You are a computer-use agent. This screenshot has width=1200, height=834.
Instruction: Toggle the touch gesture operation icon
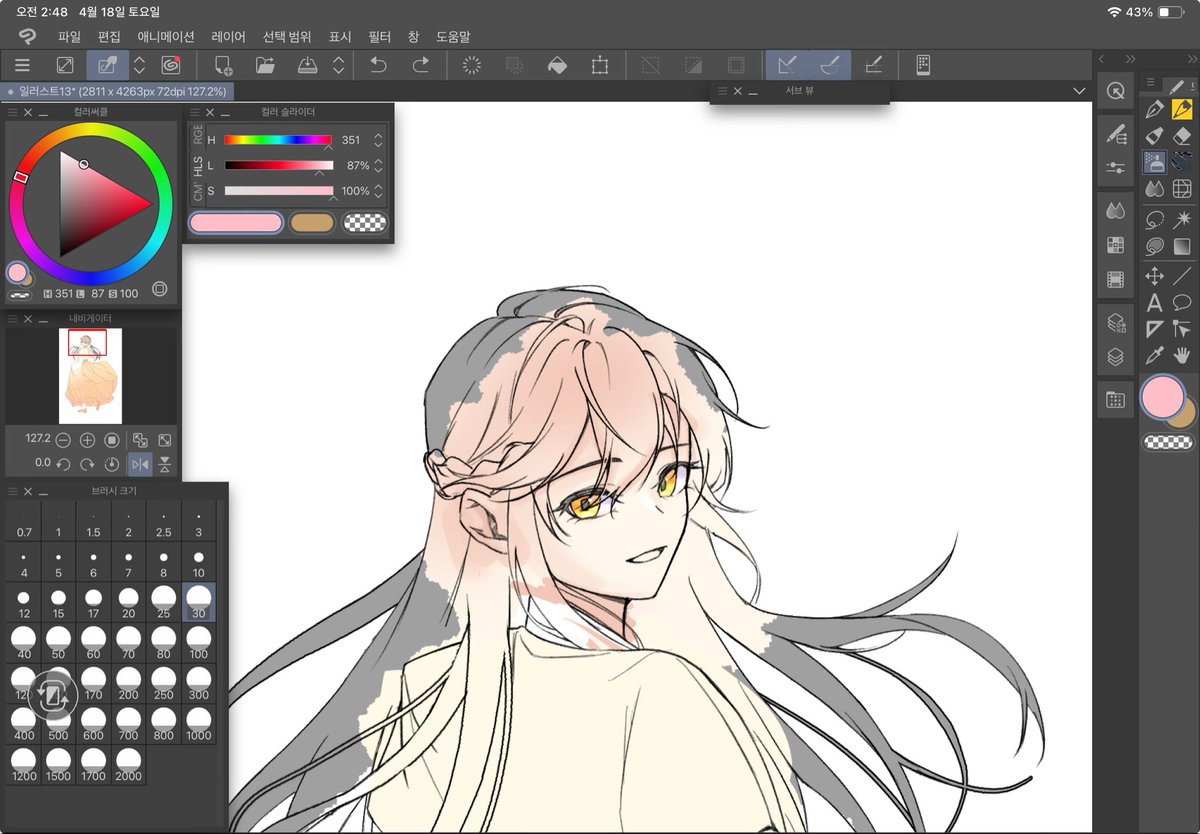point(108,65)
